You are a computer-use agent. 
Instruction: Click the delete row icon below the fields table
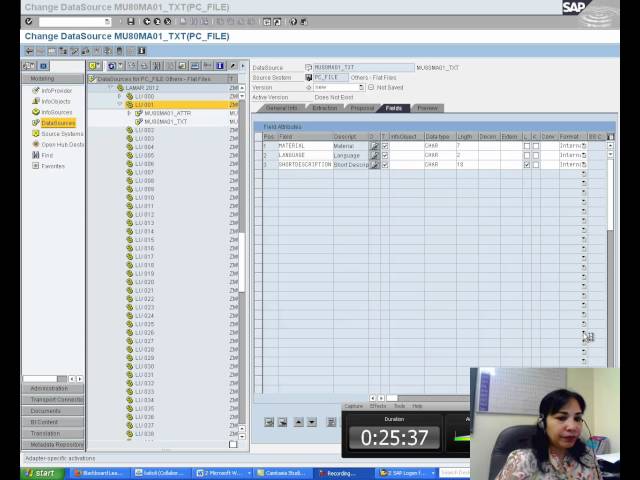(x=282, y=422)
